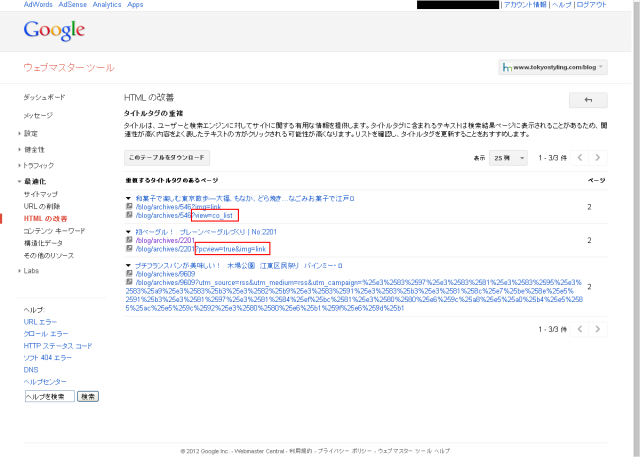The width and height of the screenshot is (640, 457).
Task: Click the 検索 help search button
Action: click(x=88, y=396)
